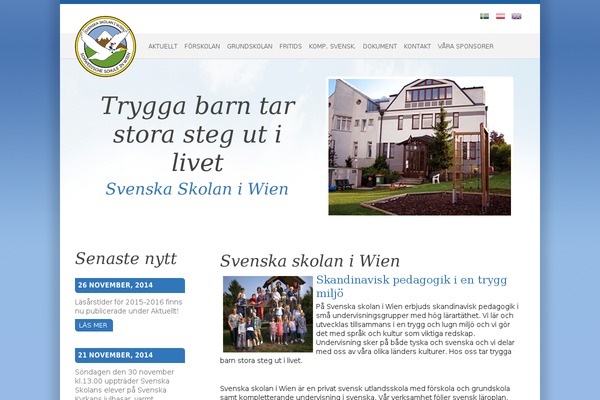Click the text Läsårstider för 2015-2016 finns
This screenshot has height=400, width=600.
(x=129, y=302)
